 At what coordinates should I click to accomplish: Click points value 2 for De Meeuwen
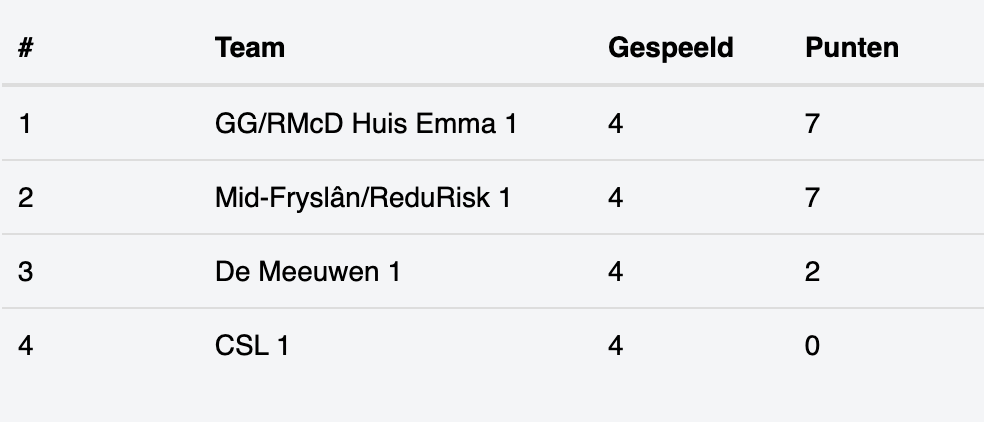click(x=812, y=272)
